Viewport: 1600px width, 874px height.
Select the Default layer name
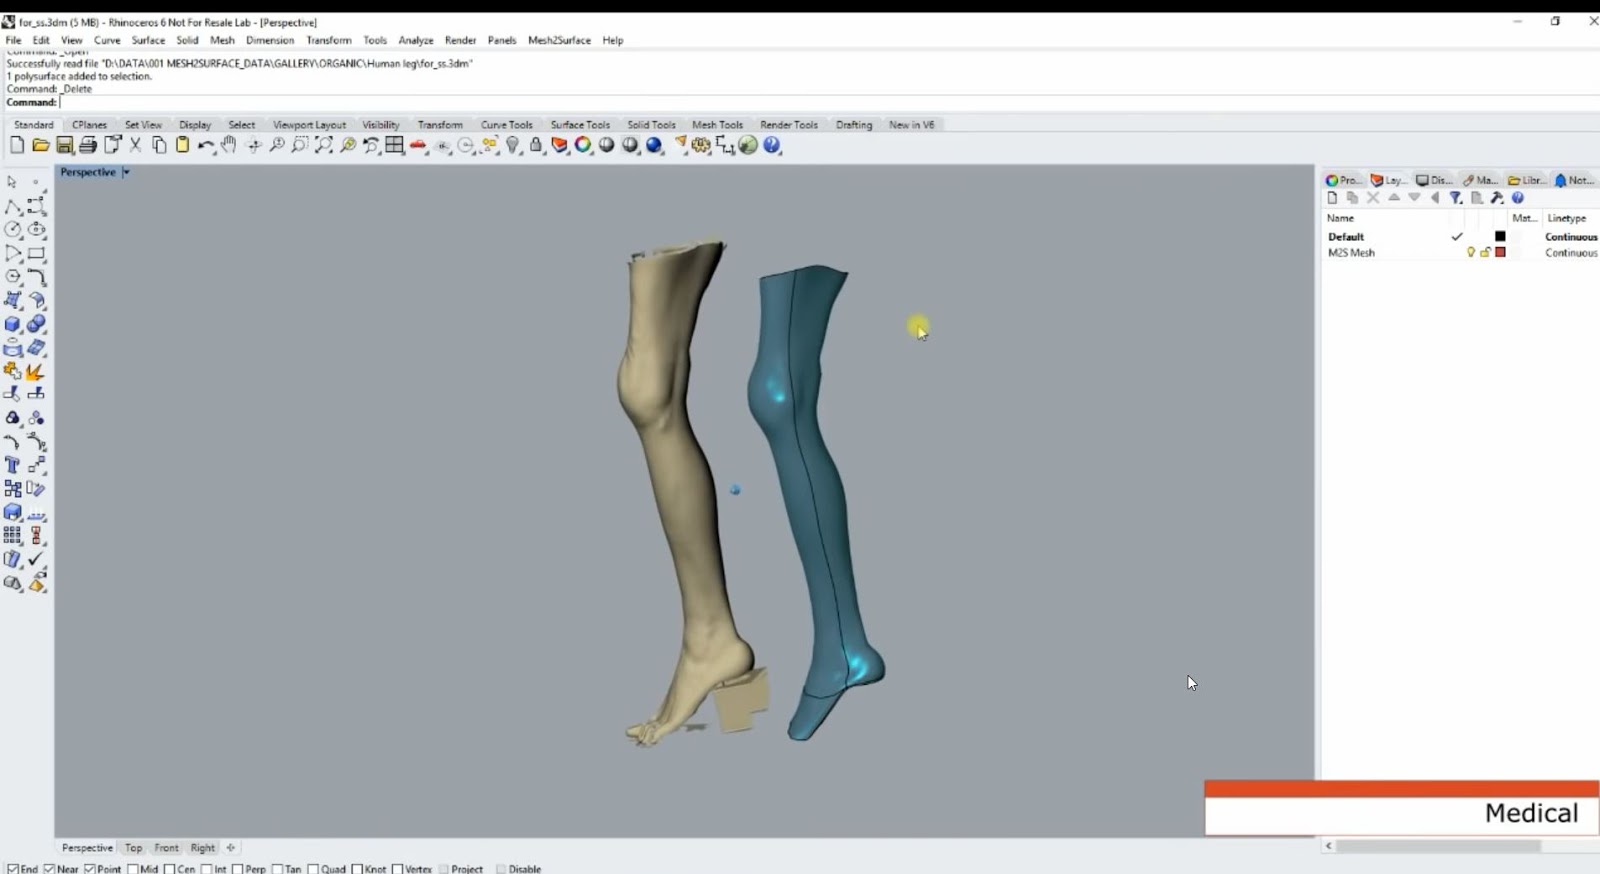coord(1346,237)
